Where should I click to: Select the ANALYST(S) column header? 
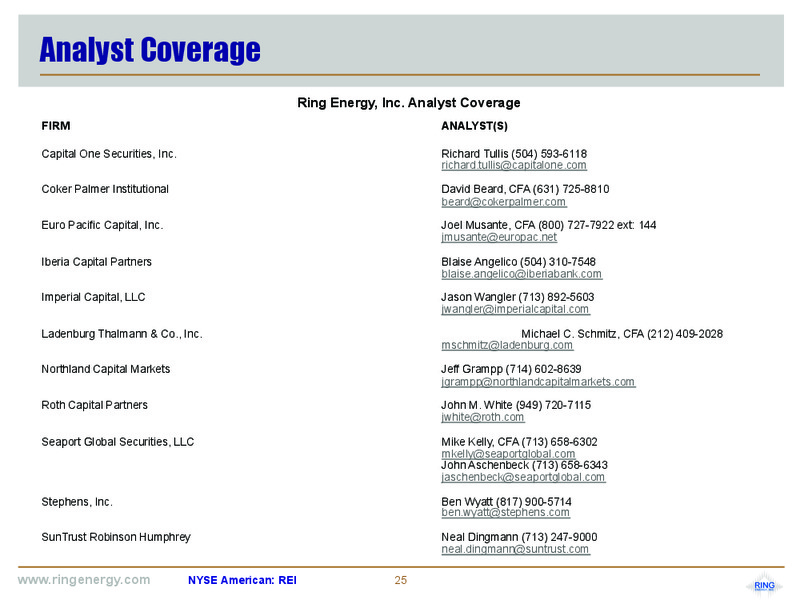point(474,126)
